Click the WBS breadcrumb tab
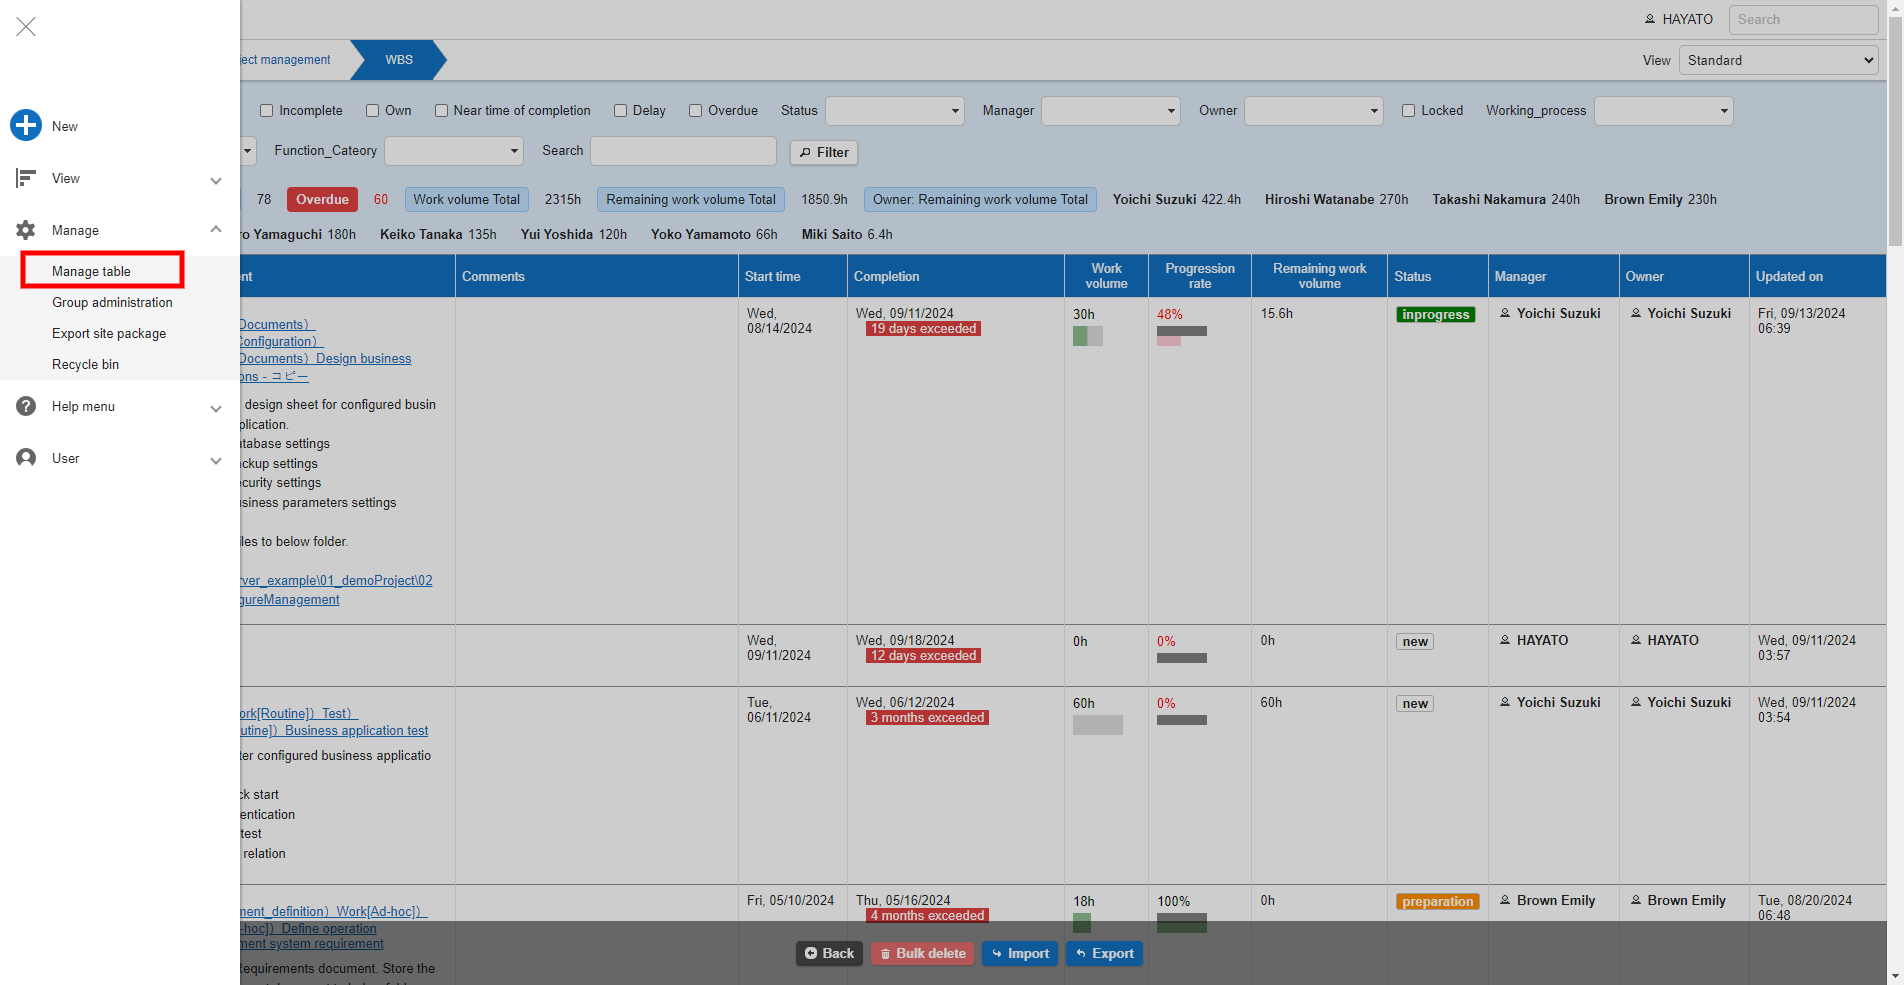The width and height of the screenshot is (1904, 985). click(399, 60)
